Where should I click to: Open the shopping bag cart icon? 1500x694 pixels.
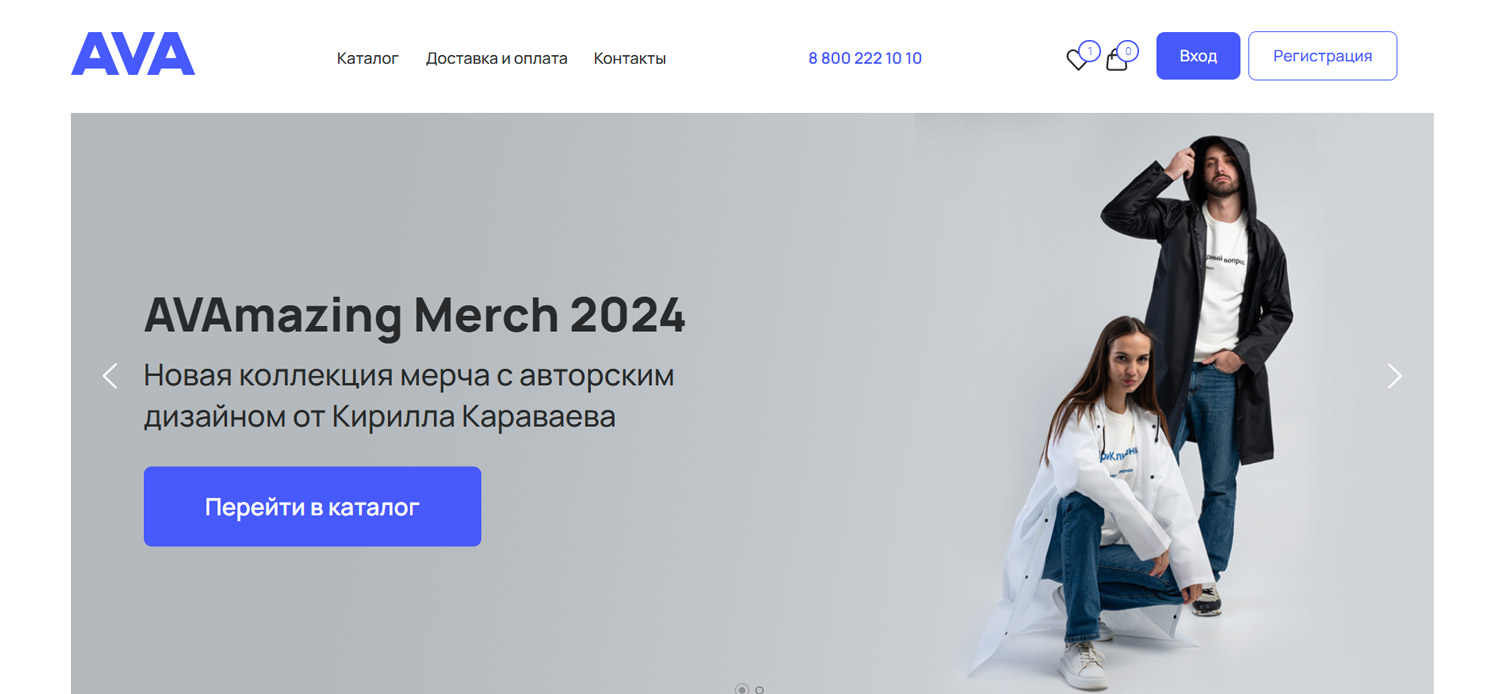coord(1116,60)
